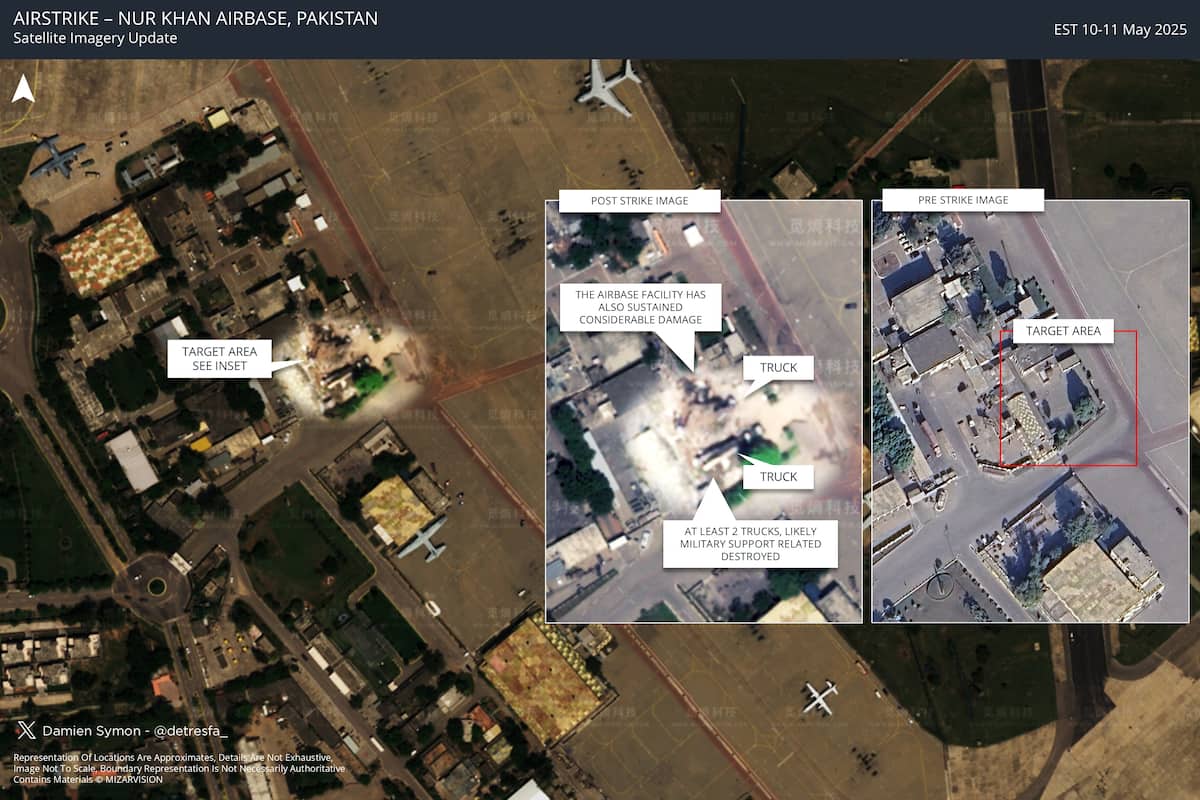The image size is (1200, 800).
Task: Click the pre-strike inset image
Action: [1030, 411]
